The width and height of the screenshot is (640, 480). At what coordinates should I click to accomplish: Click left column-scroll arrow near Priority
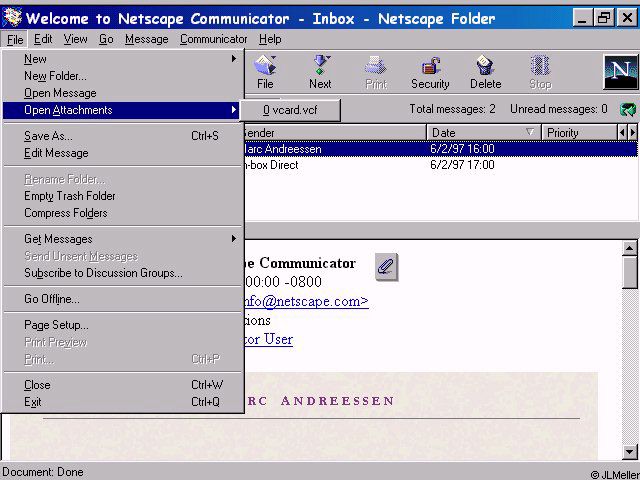click(x=622, y=133)
